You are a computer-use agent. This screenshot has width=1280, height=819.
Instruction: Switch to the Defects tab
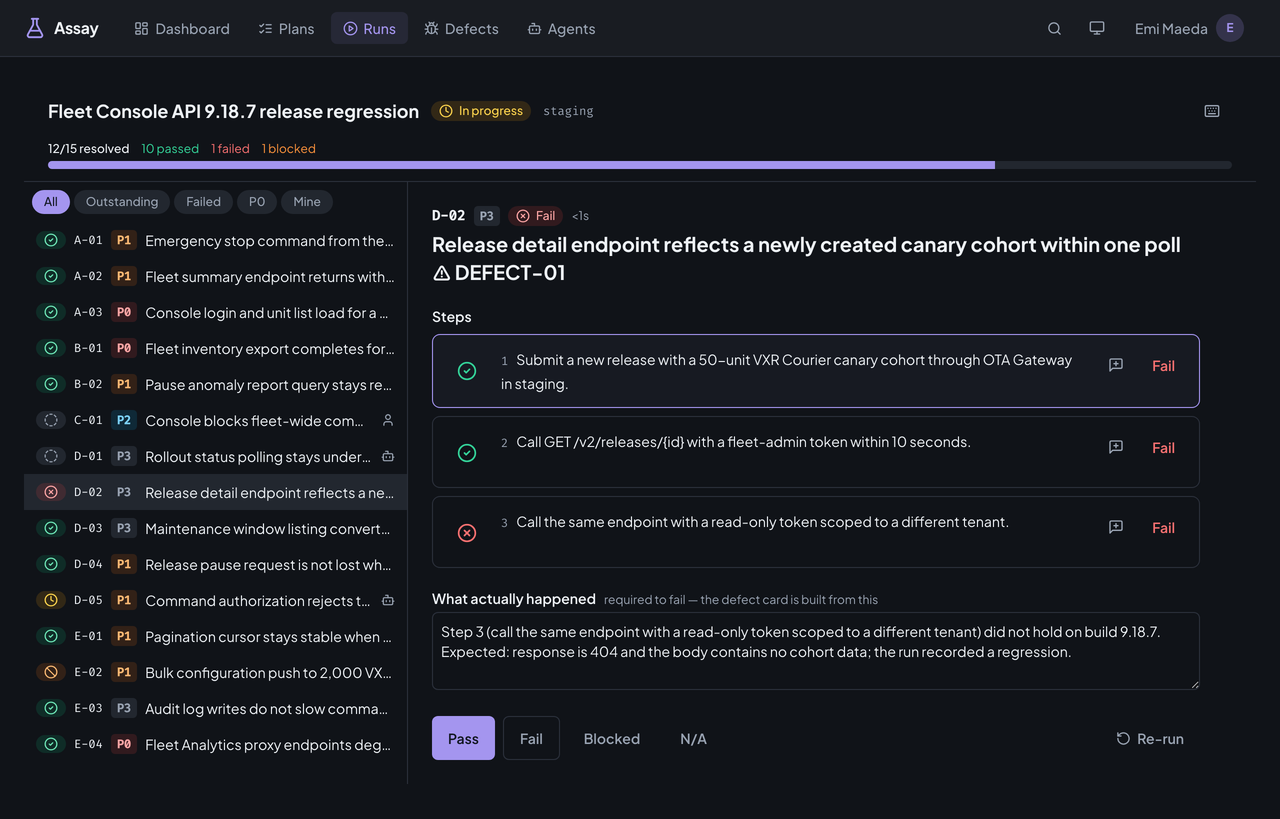[461, 28]
